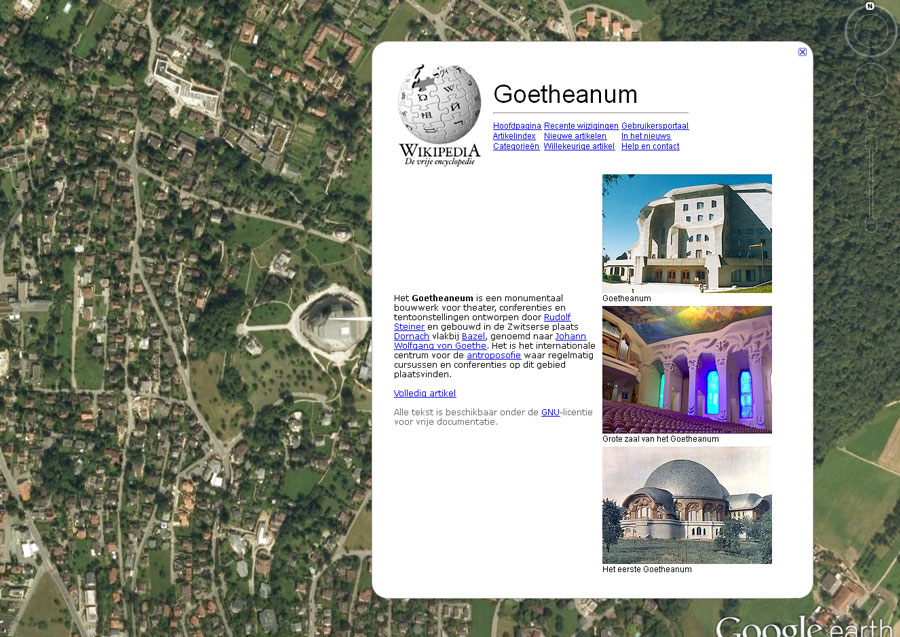Open Help en contact link

pos(650,146)
